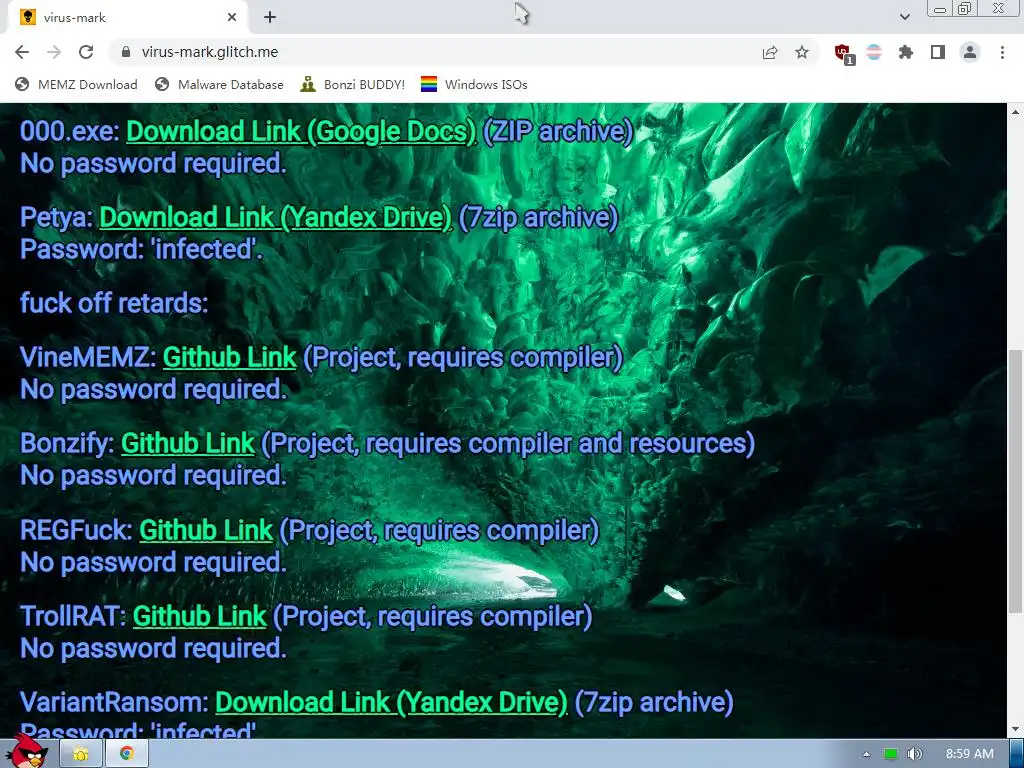Reload the virus-mark page
This screenshot has width=1024, height=768.
(86, 52)
